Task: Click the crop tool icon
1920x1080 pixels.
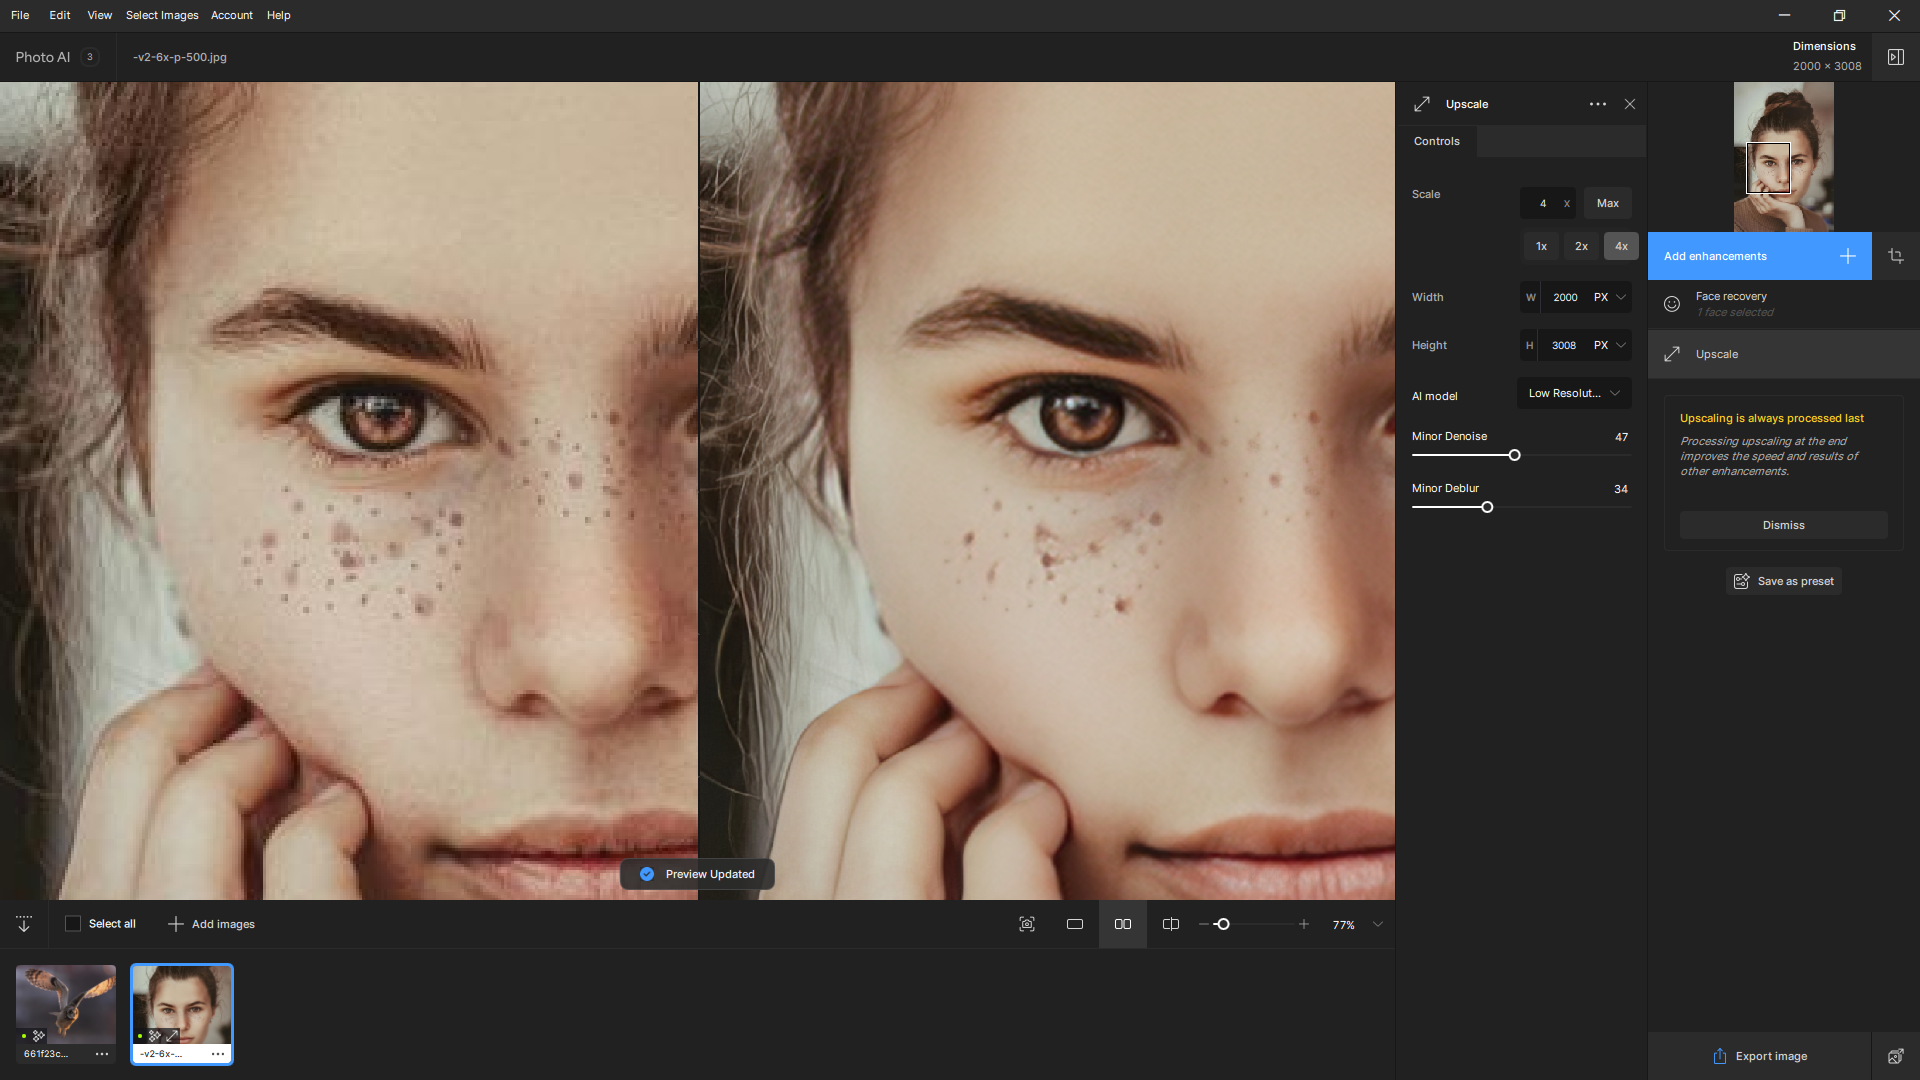Action: coord(1895,256)
